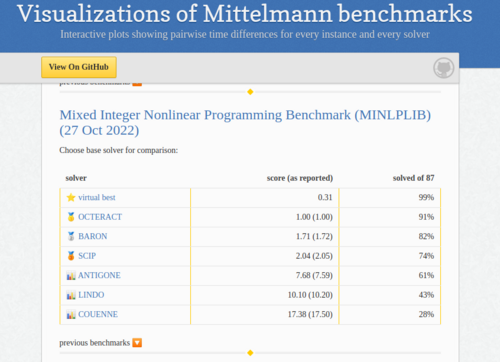Click the 99% solved value
The width and height of the screenshot is (500, 362).
[x=426, y=197]
